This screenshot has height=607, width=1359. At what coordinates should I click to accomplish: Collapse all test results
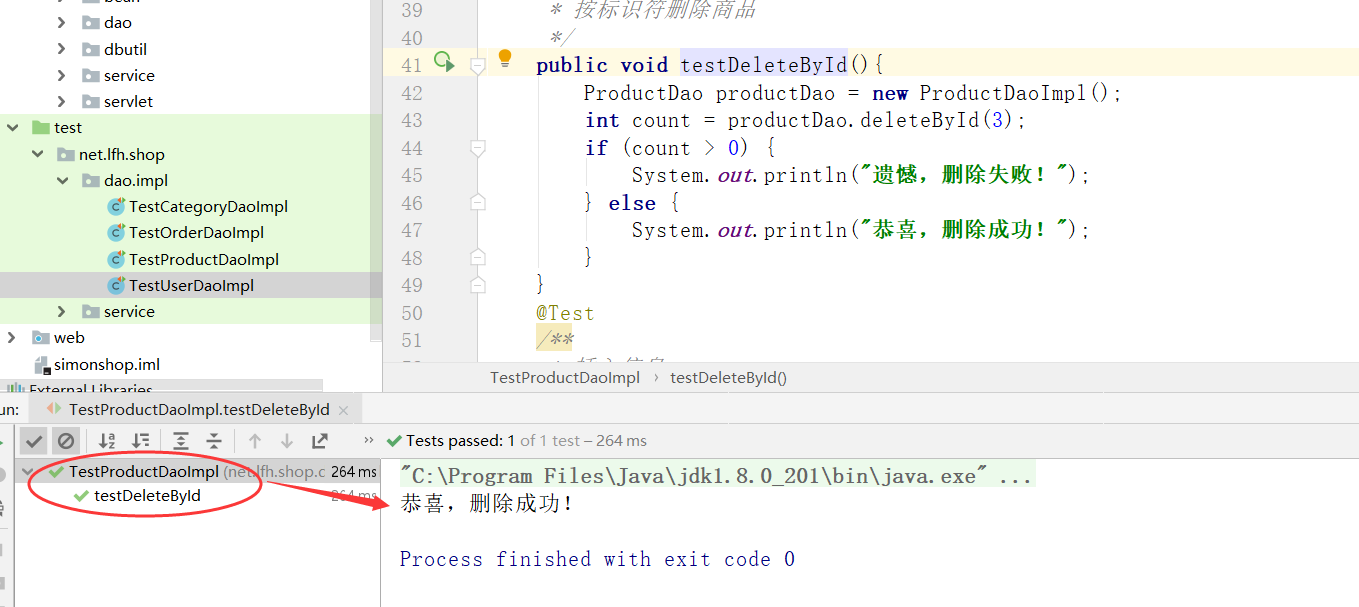214,441
